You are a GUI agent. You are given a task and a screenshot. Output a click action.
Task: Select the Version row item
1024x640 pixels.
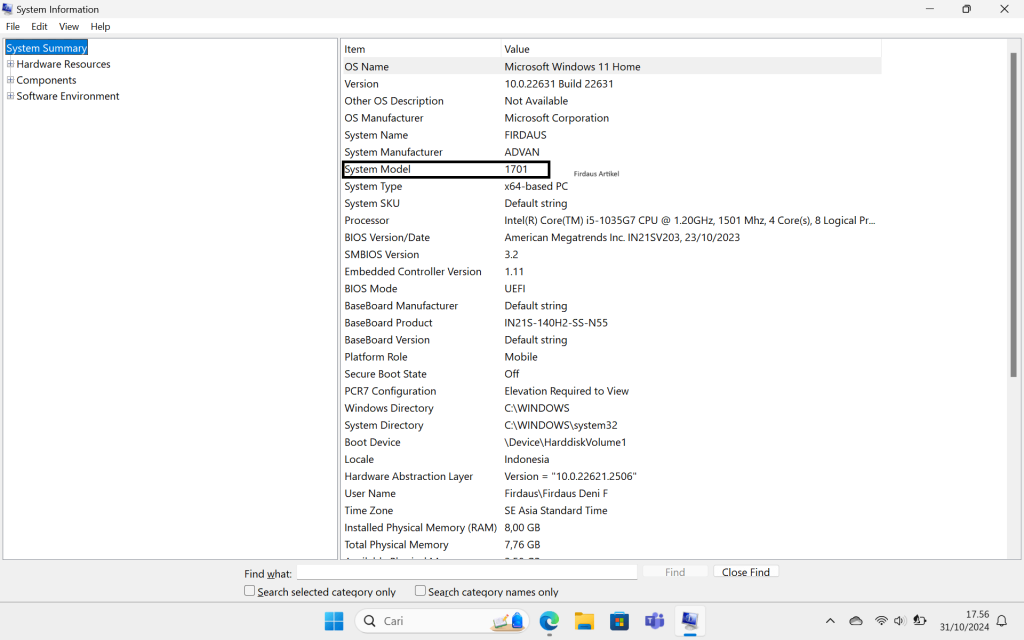362,84
